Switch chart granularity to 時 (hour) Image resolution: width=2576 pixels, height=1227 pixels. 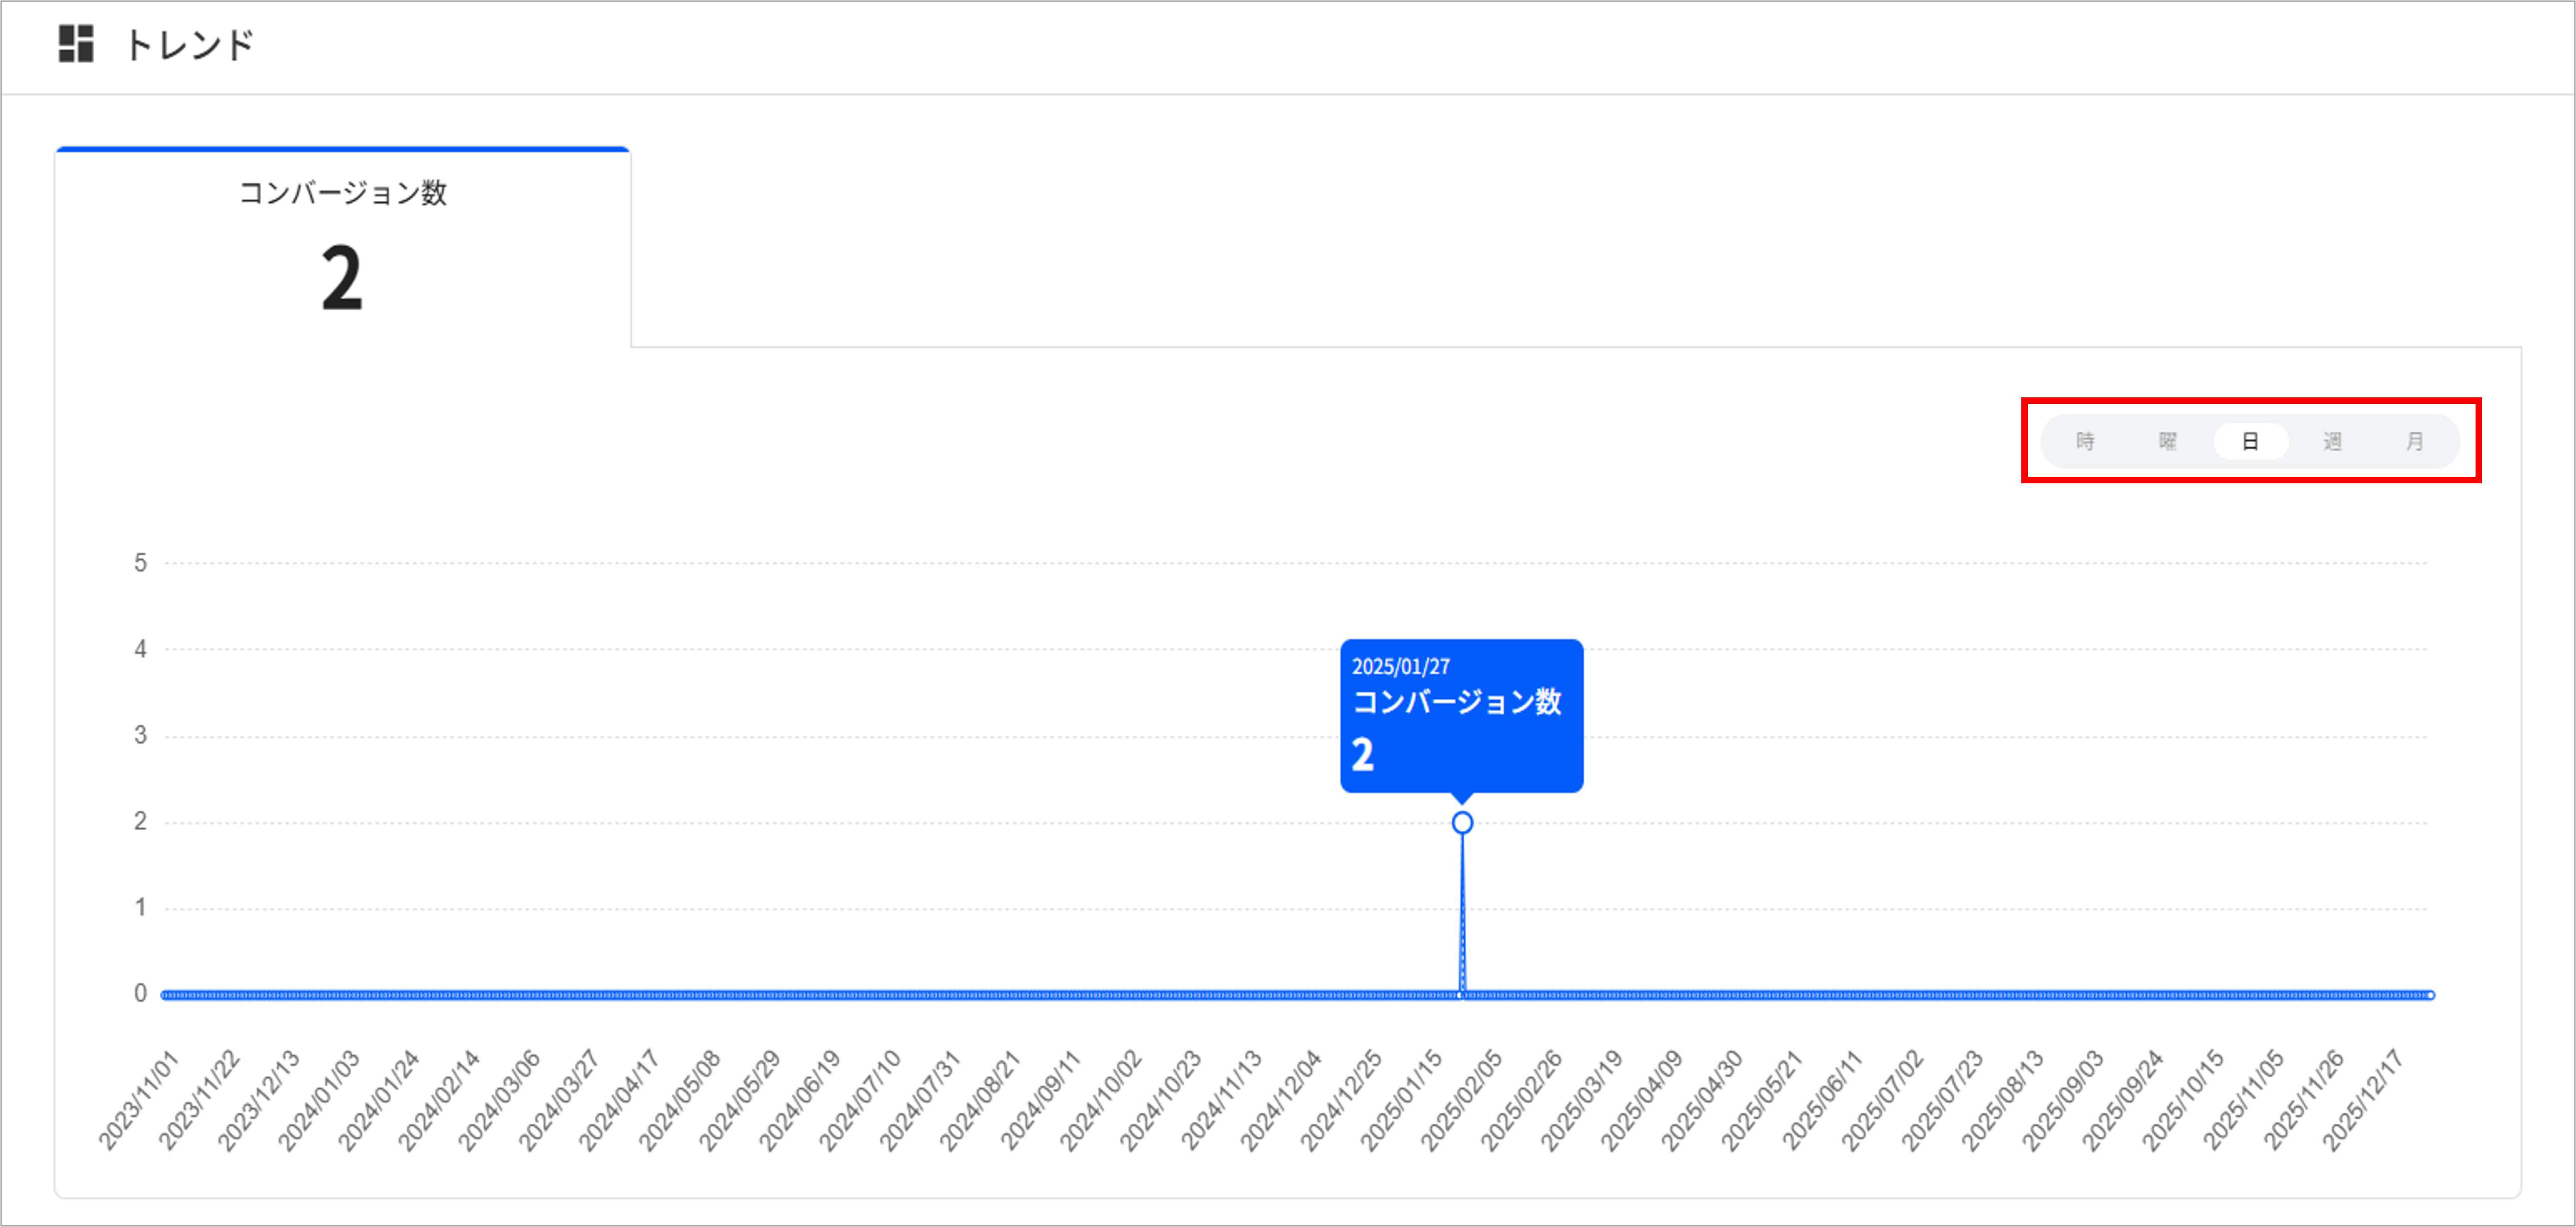pyautogui.click(x=2085, y=441)
